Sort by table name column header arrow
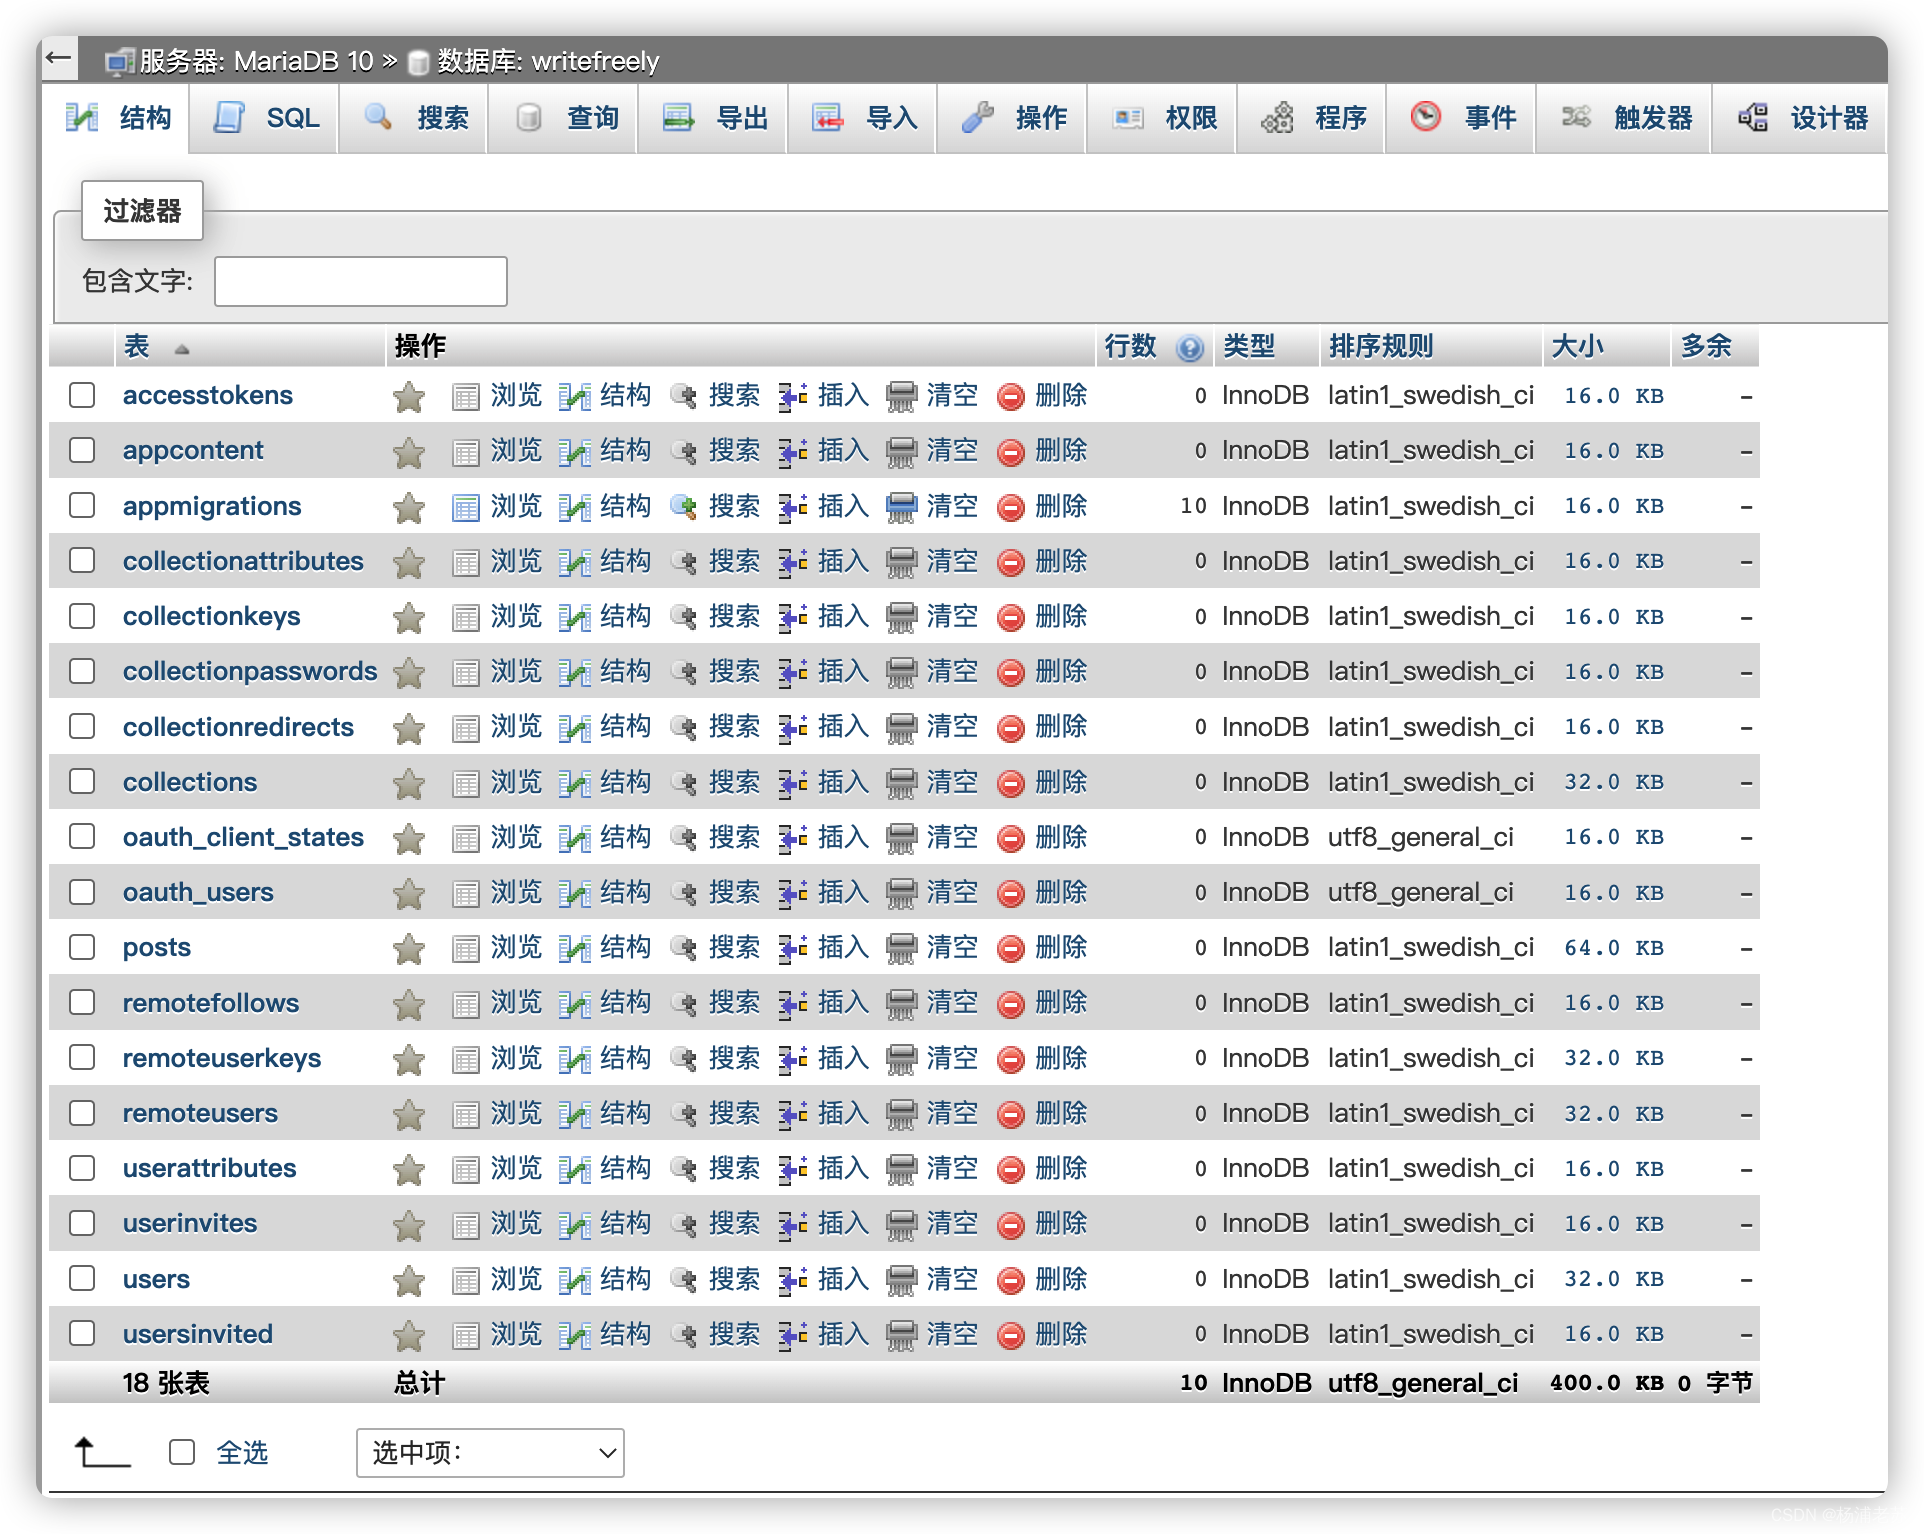Screen dimensions: 1924x1534 click(181, 349)
